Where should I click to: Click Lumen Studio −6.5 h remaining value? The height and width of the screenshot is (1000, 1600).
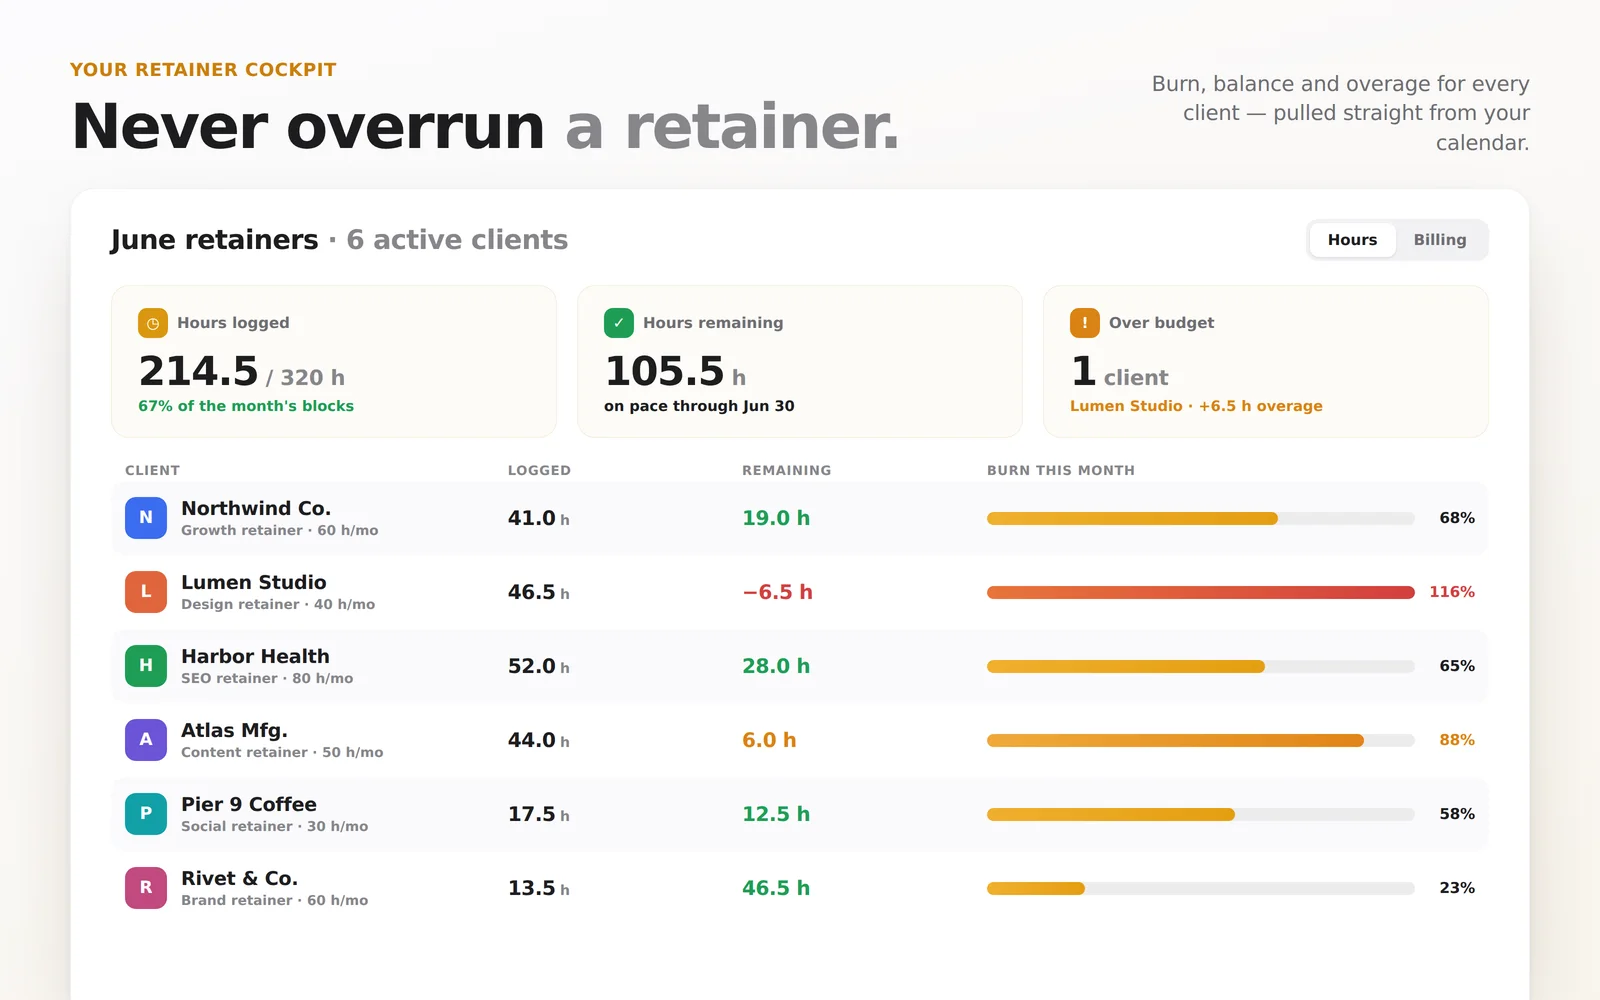tap(777, 592)
